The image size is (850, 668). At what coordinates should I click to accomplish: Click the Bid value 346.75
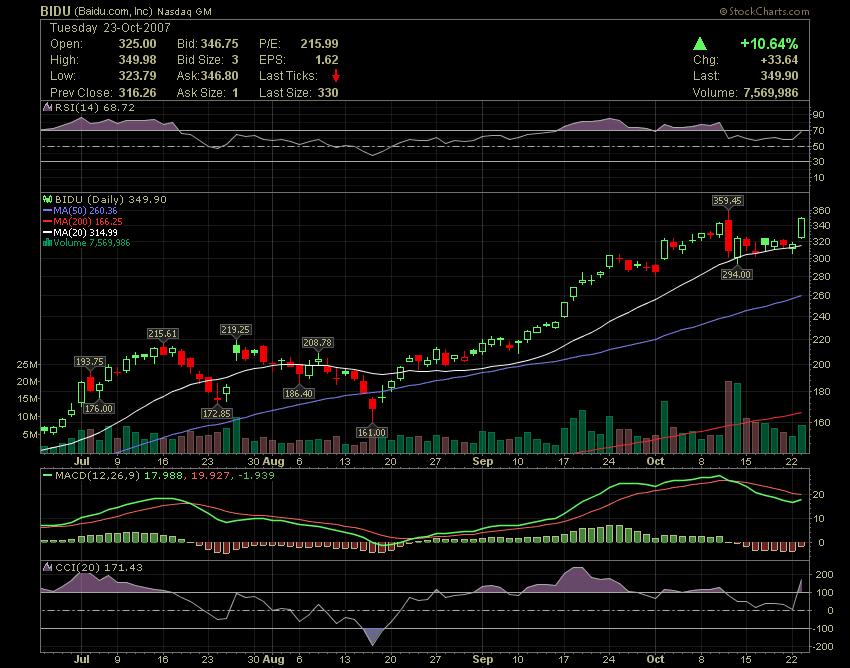(220, 44)
